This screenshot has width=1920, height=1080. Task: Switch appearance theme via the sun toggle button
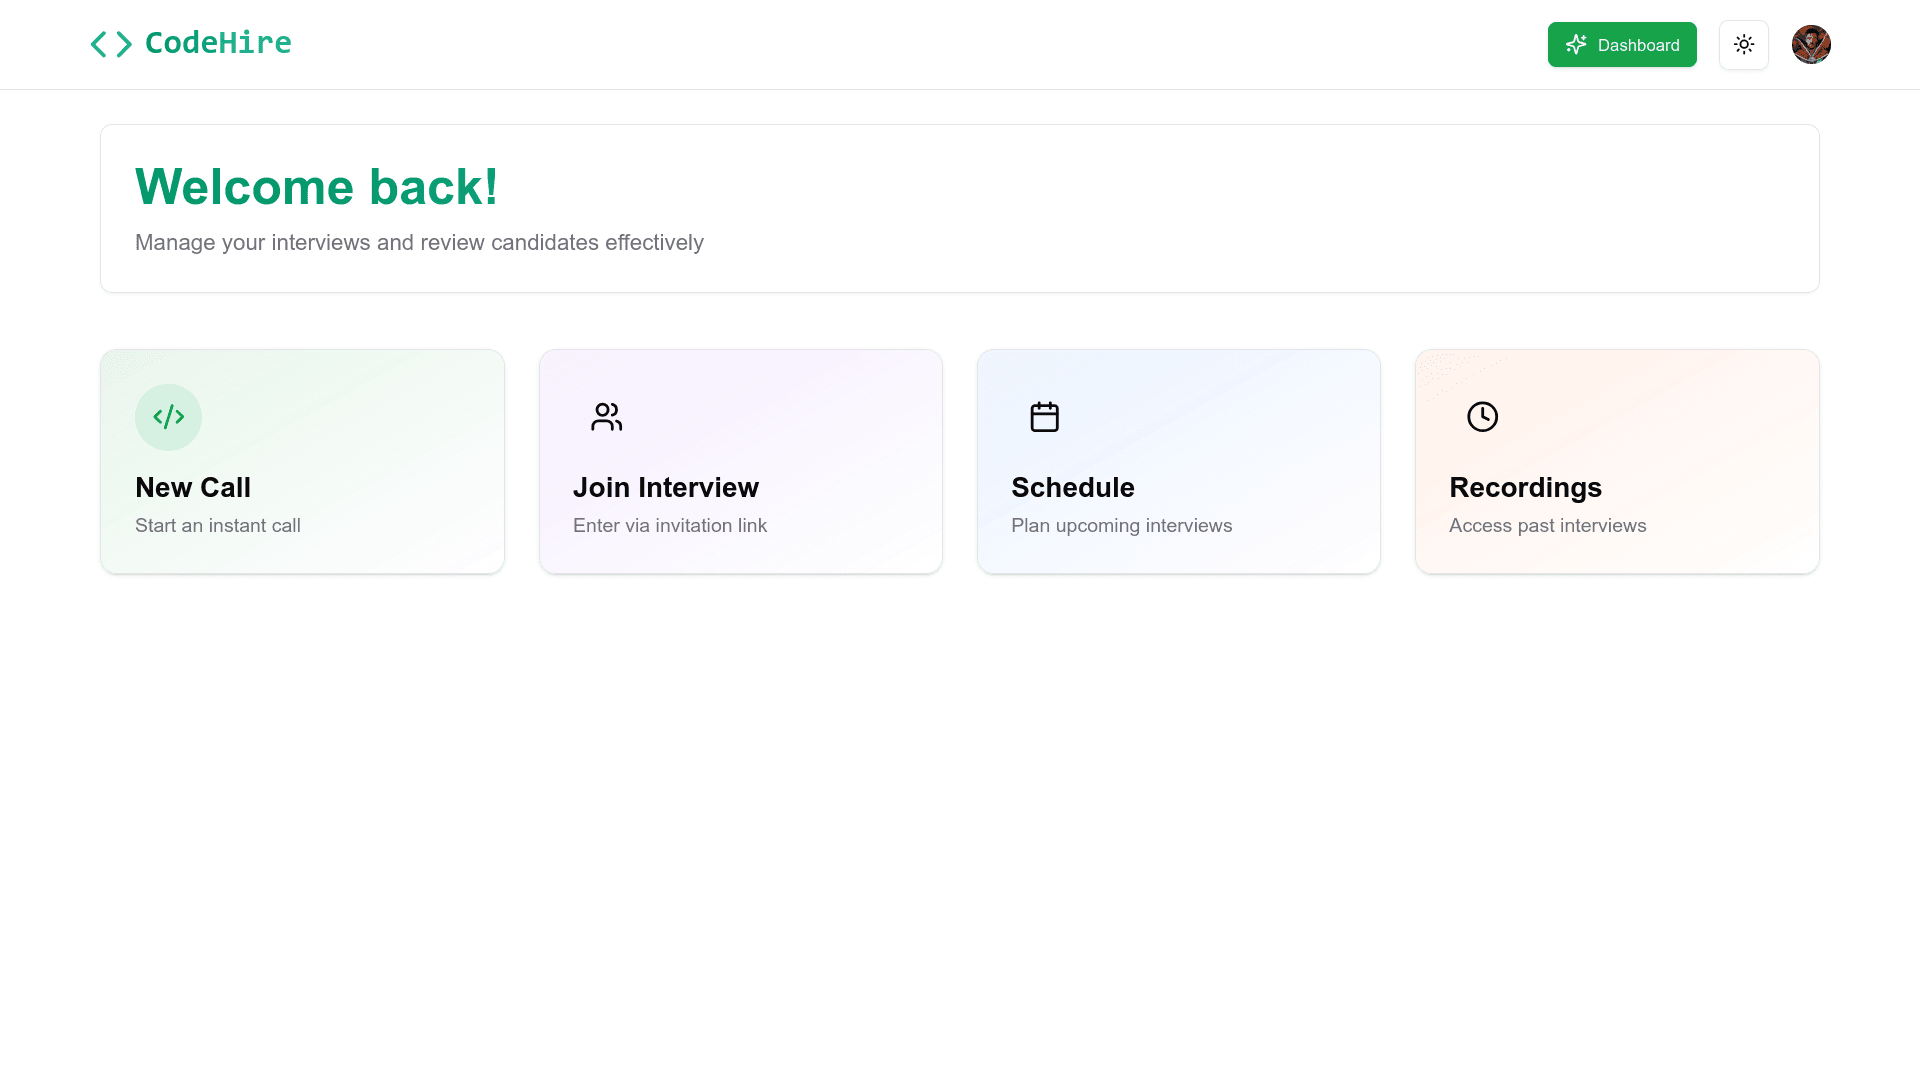point(1744,44)
